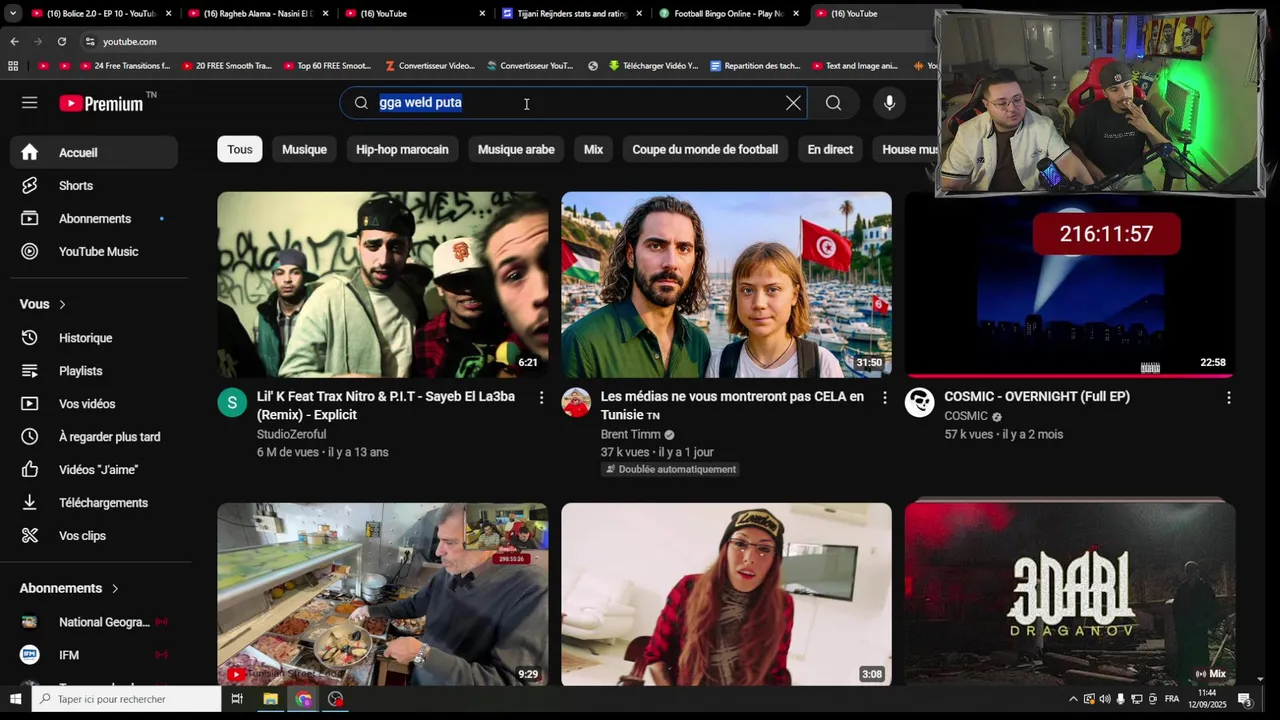This screenshot has height=720, width=1280.
Task: Open the bookmarks apps grid icon
Action: pyautogui.click(x=13, y=66)
